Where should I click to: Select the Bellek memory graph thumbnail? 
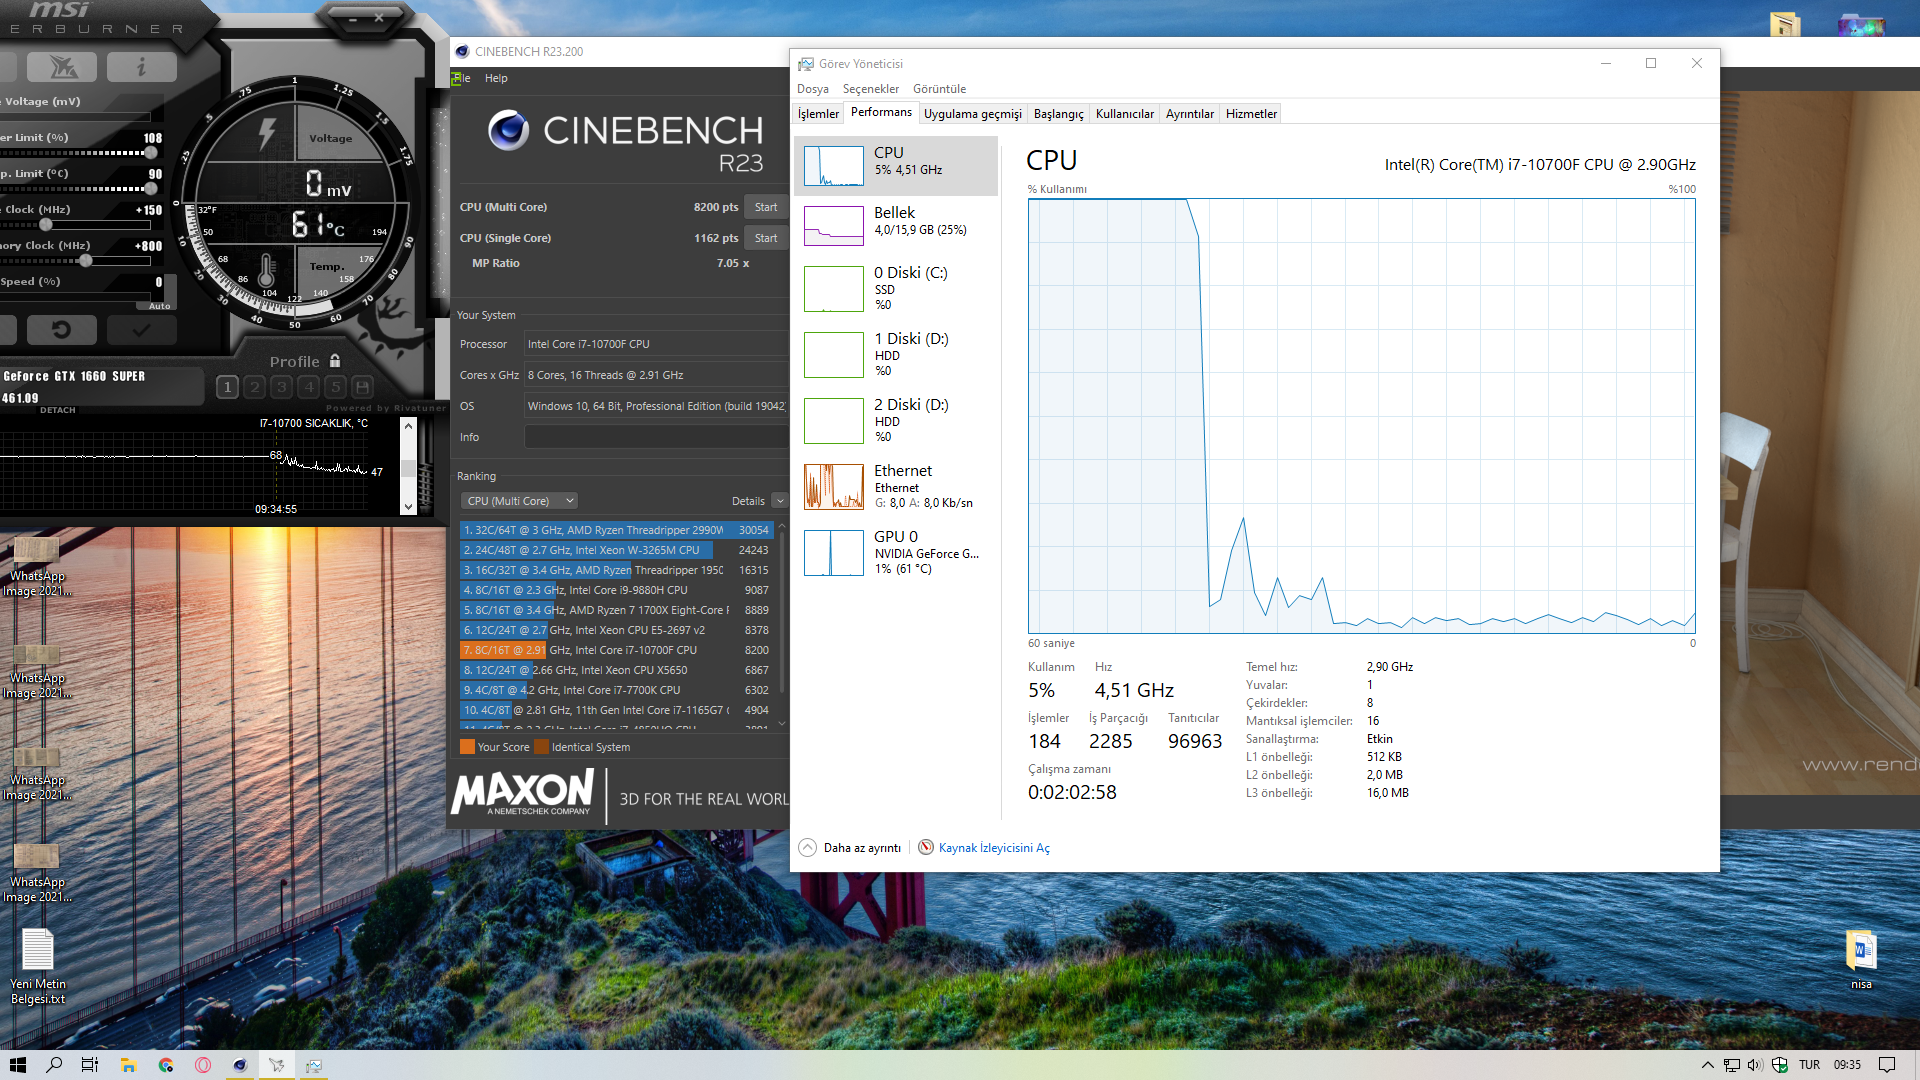(833, 226)
